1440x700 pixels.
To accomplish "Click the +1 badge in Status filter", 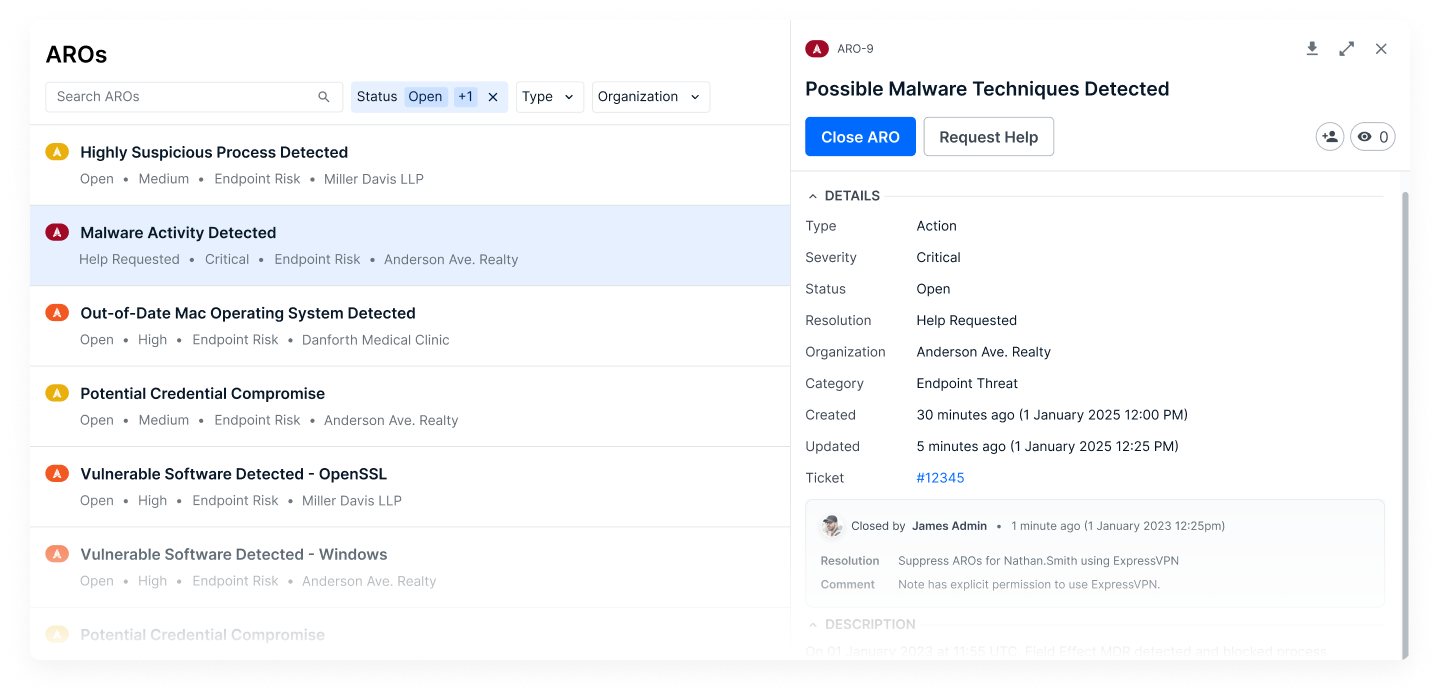I will (x=465, y=97).
